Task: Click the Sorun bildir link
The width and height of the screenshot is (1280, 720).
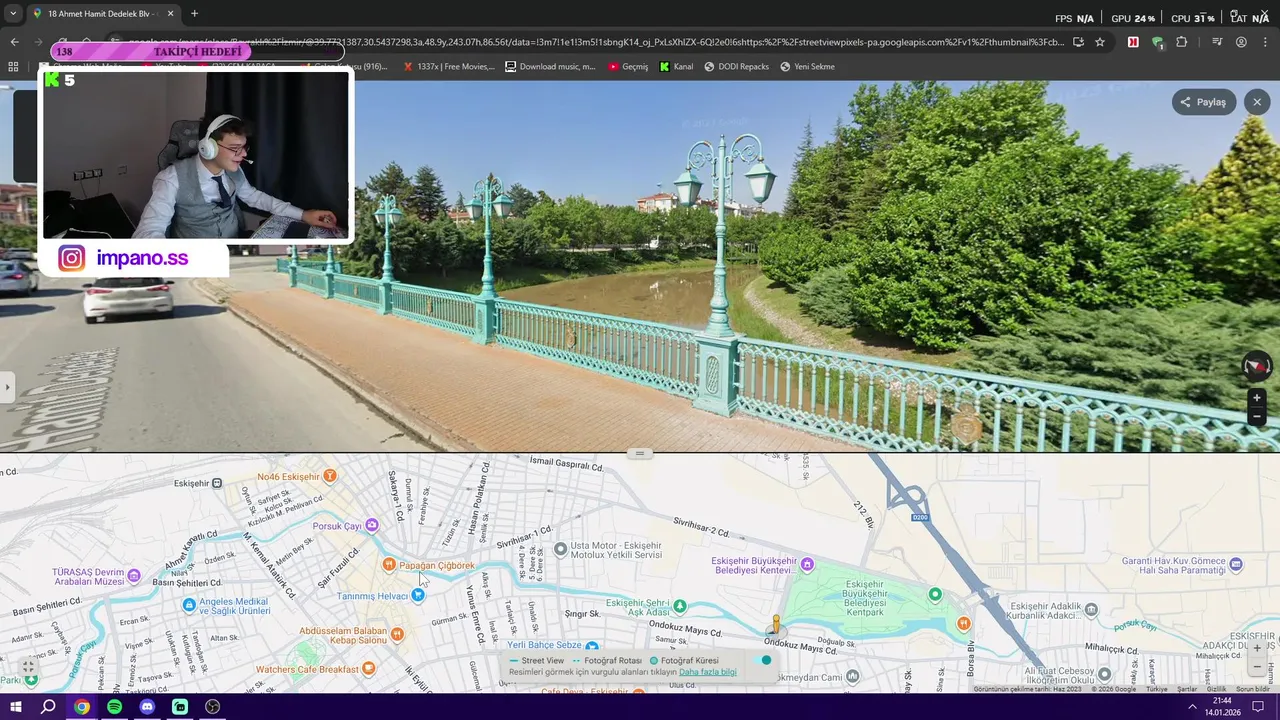Action: pyautogui.click(x=1253, y=689)
